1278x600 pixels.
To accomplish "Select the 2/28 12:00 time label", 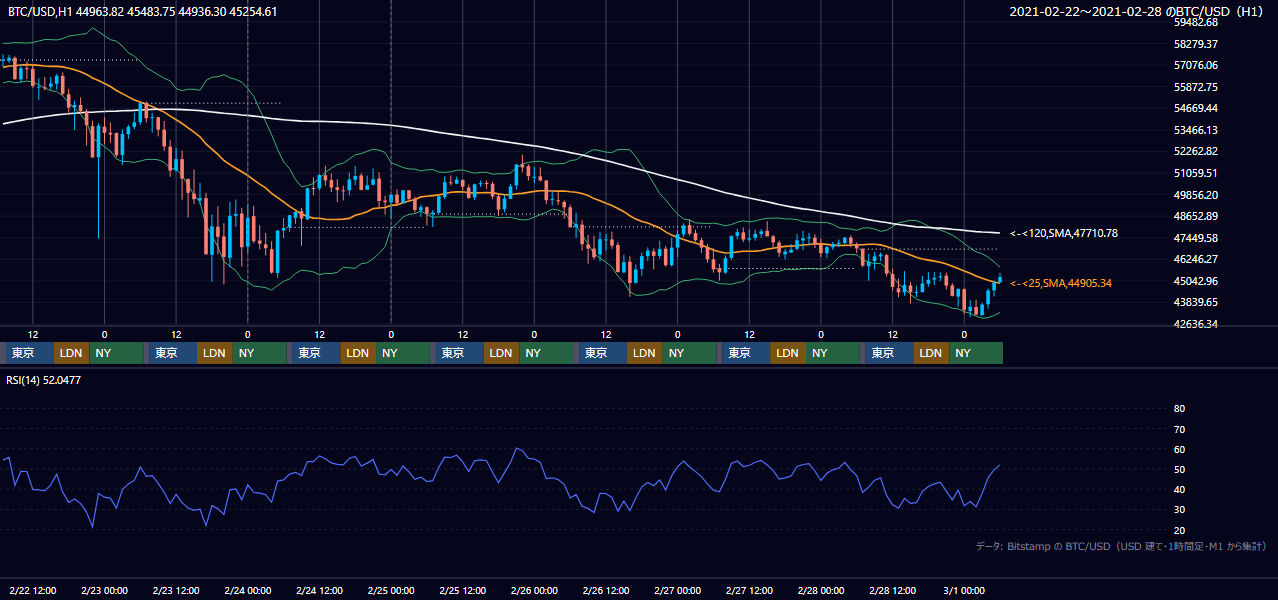I will pos(893,590).
